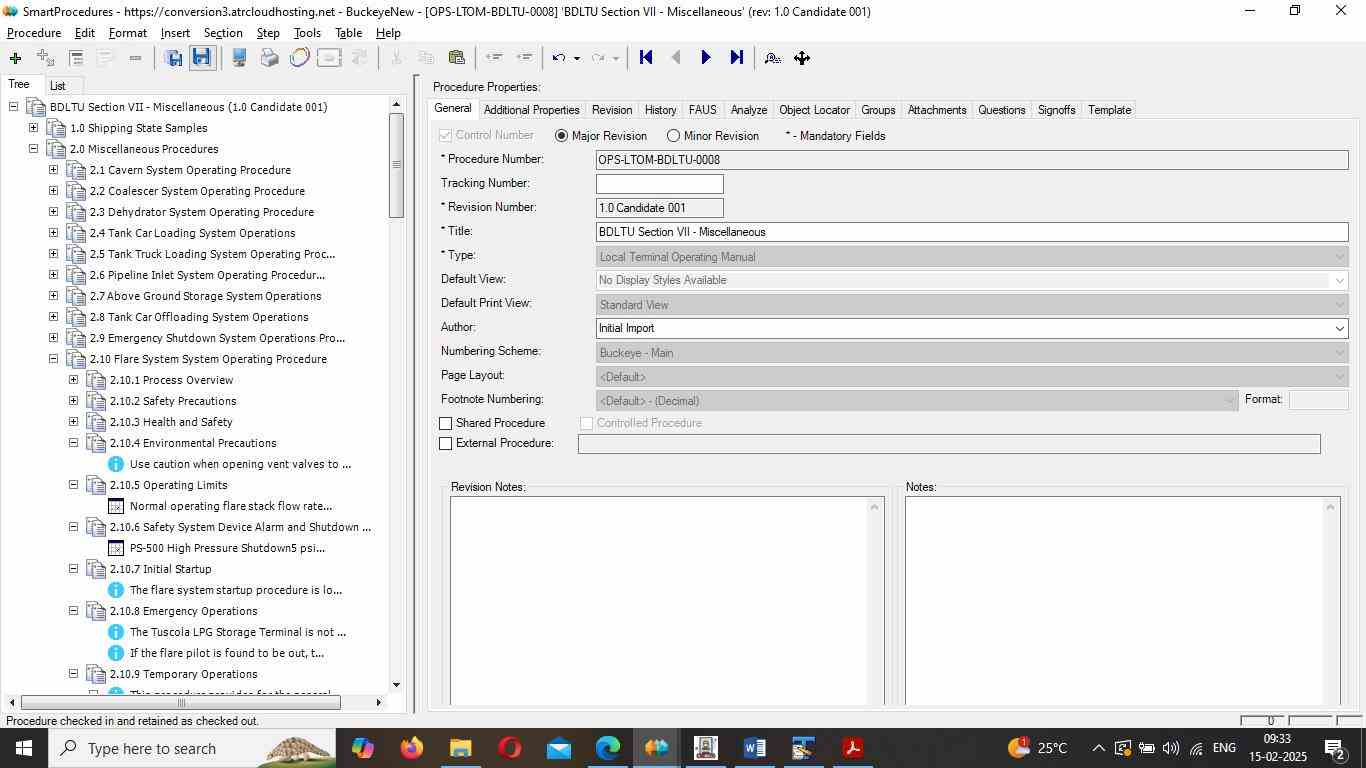Screen dimensions: 1366x768
Task: Select 2.10.7 Initial Startup tree item
Action: (x=161, y=569)
